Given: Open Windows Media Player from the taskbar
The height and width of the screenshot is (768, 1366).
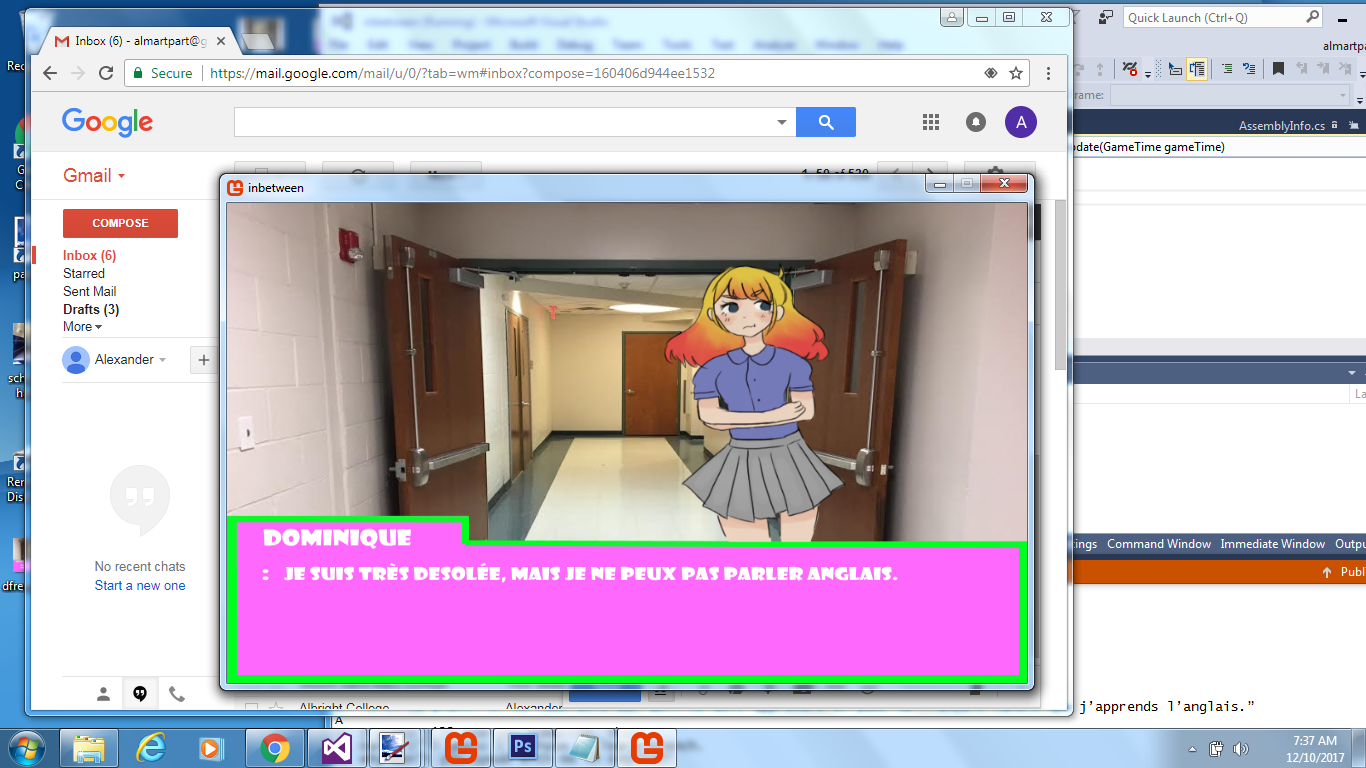Looking at the screenshot, I should [210, 748].
